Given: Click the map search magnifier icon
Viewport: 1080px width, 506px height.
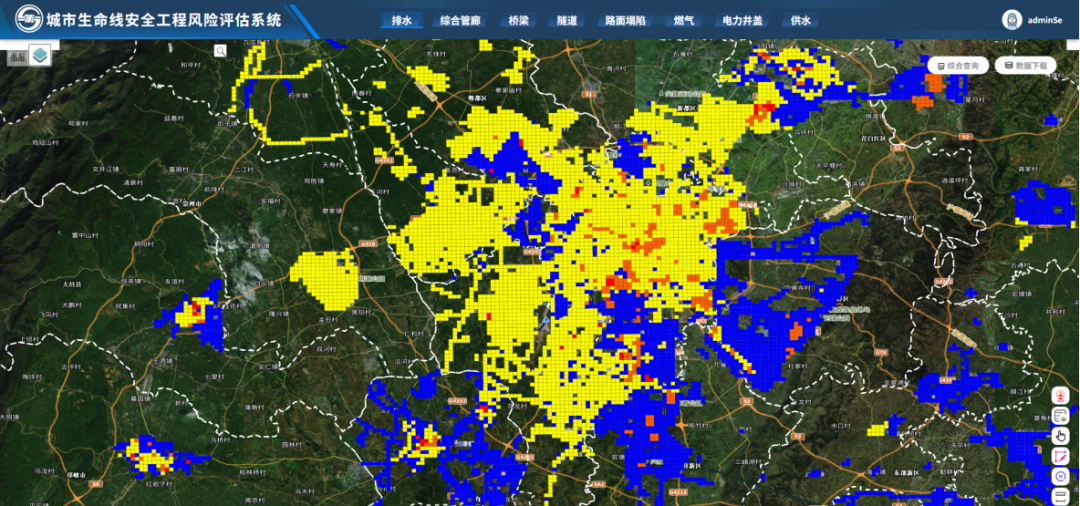Looking at the screenshot, I should (220, 51).
